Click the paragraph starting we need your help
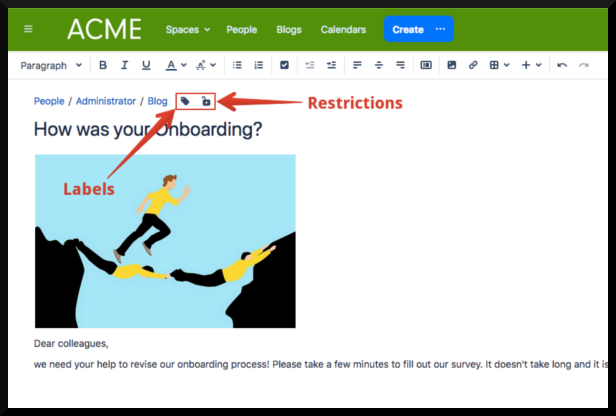 tap(321, 365)
